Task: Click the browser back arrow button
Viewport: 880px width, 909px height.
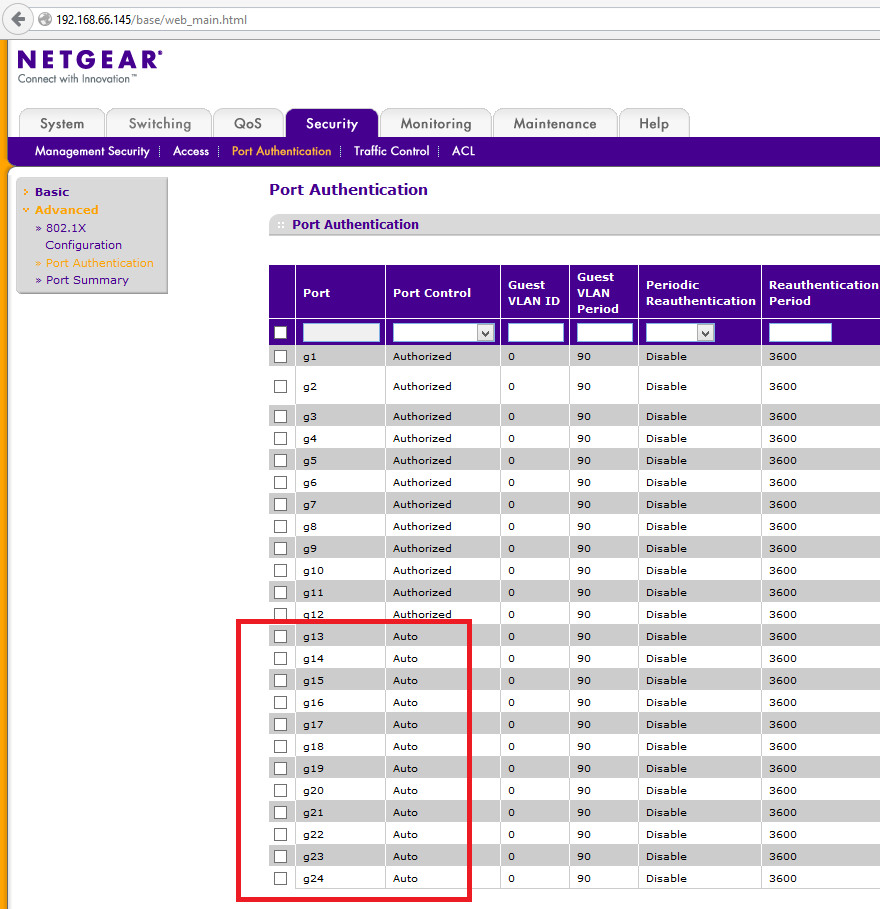Action: click(18, 19)
